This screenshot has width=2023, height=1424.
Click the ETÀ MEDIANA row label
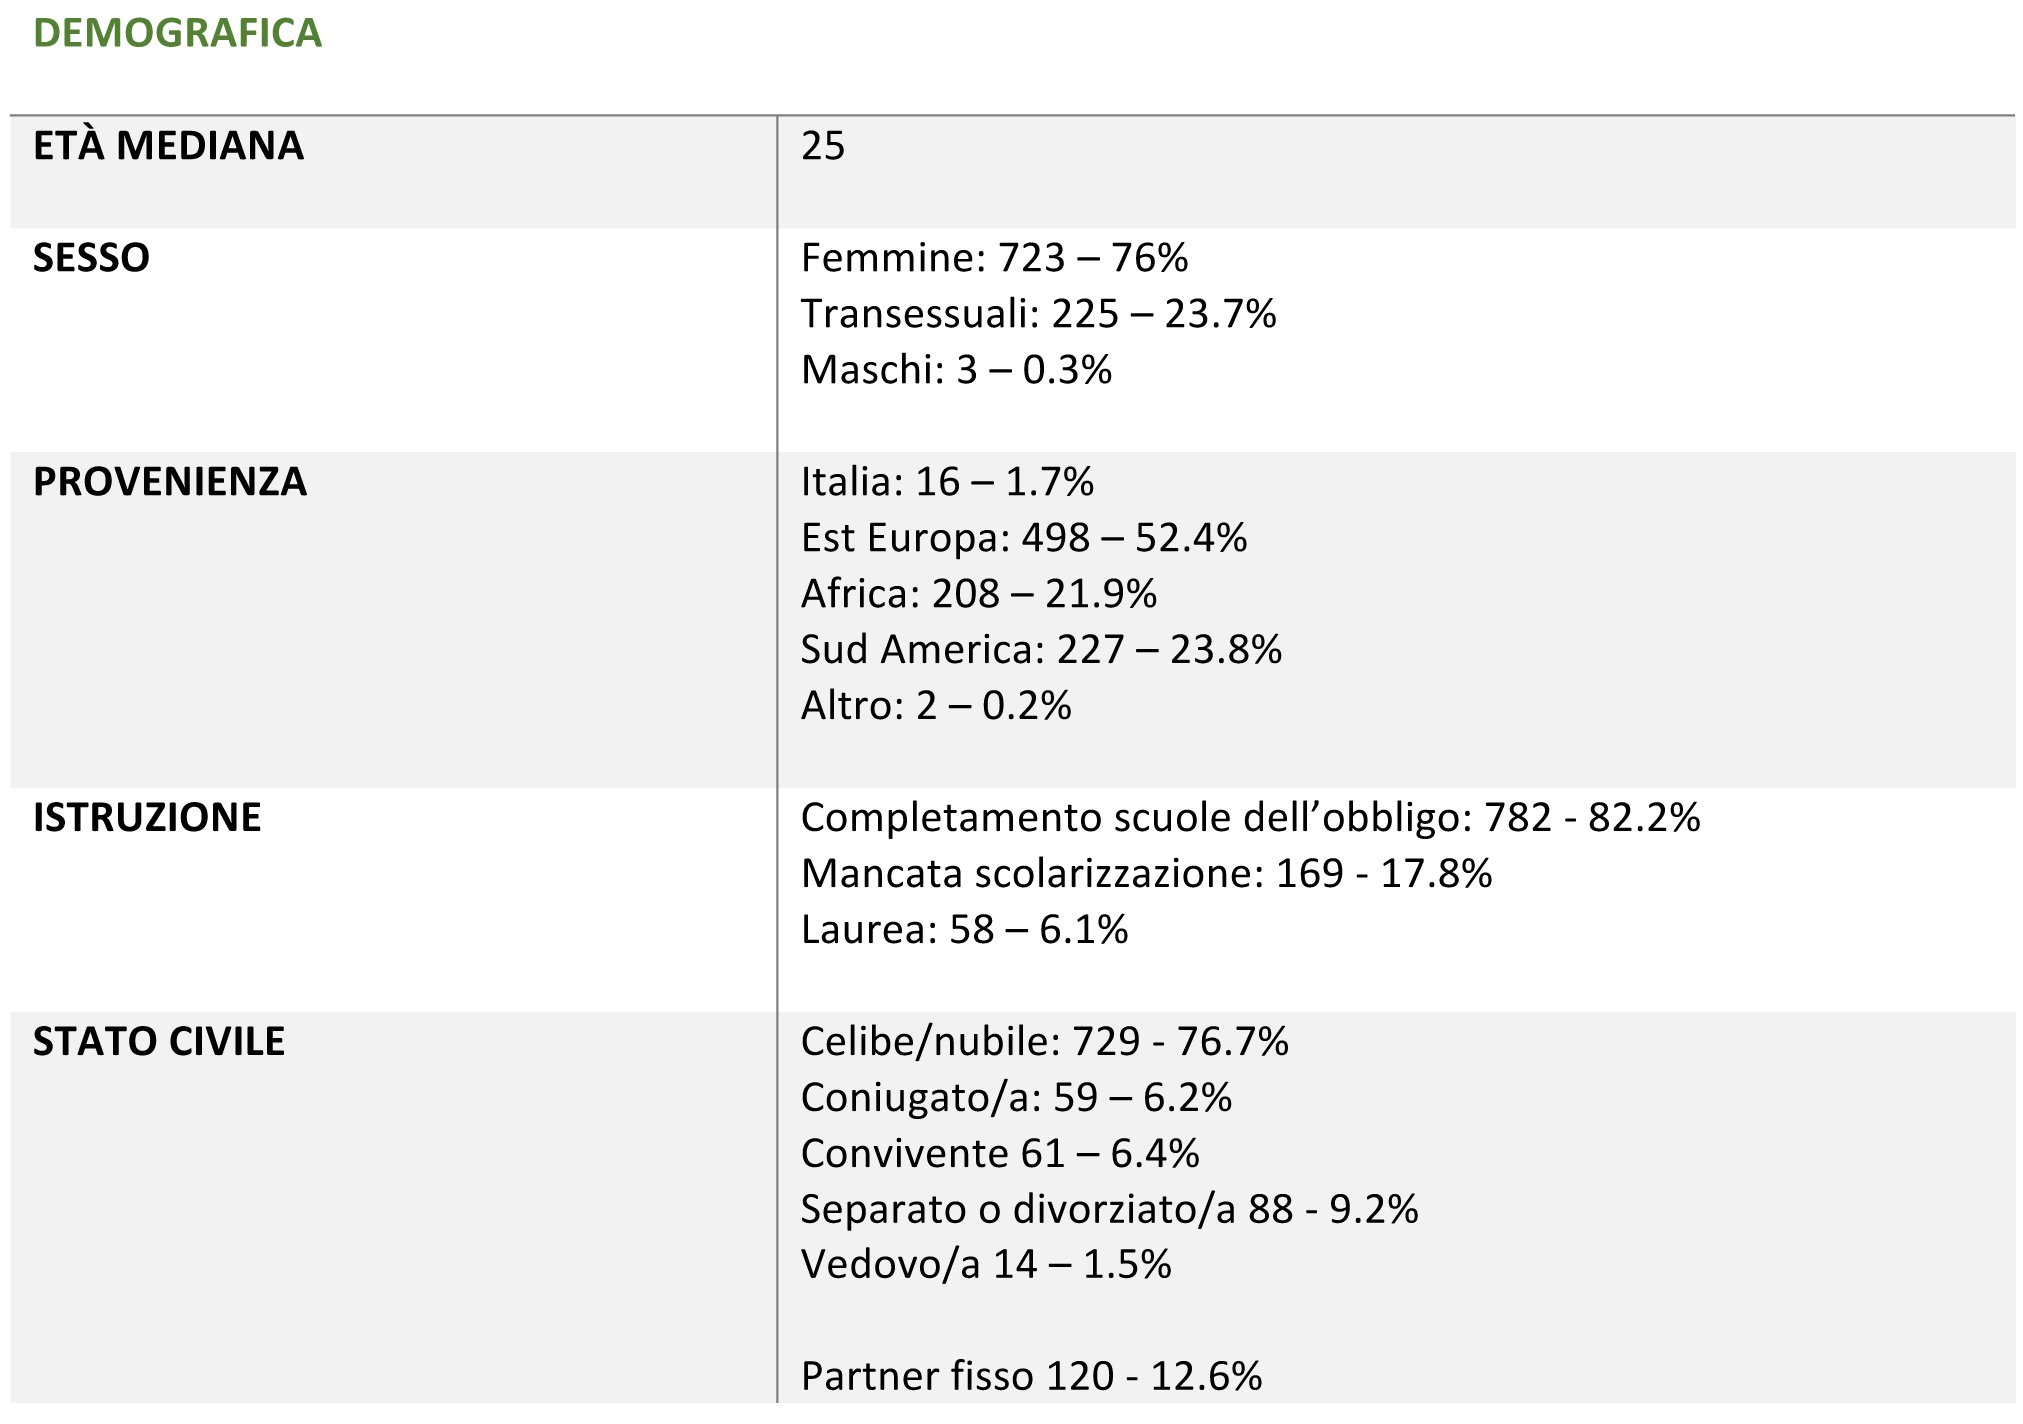coord(168,146)
